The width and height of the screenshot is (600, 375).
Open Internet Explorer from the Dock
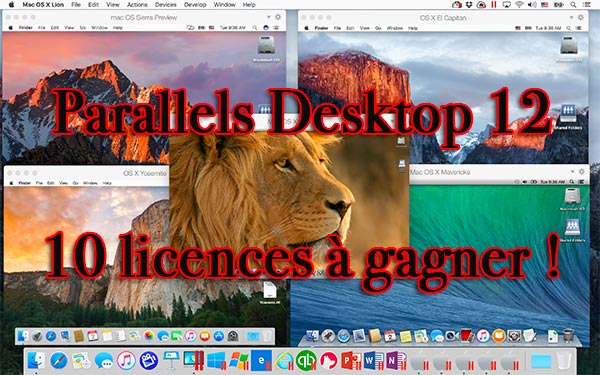point(284,361)
